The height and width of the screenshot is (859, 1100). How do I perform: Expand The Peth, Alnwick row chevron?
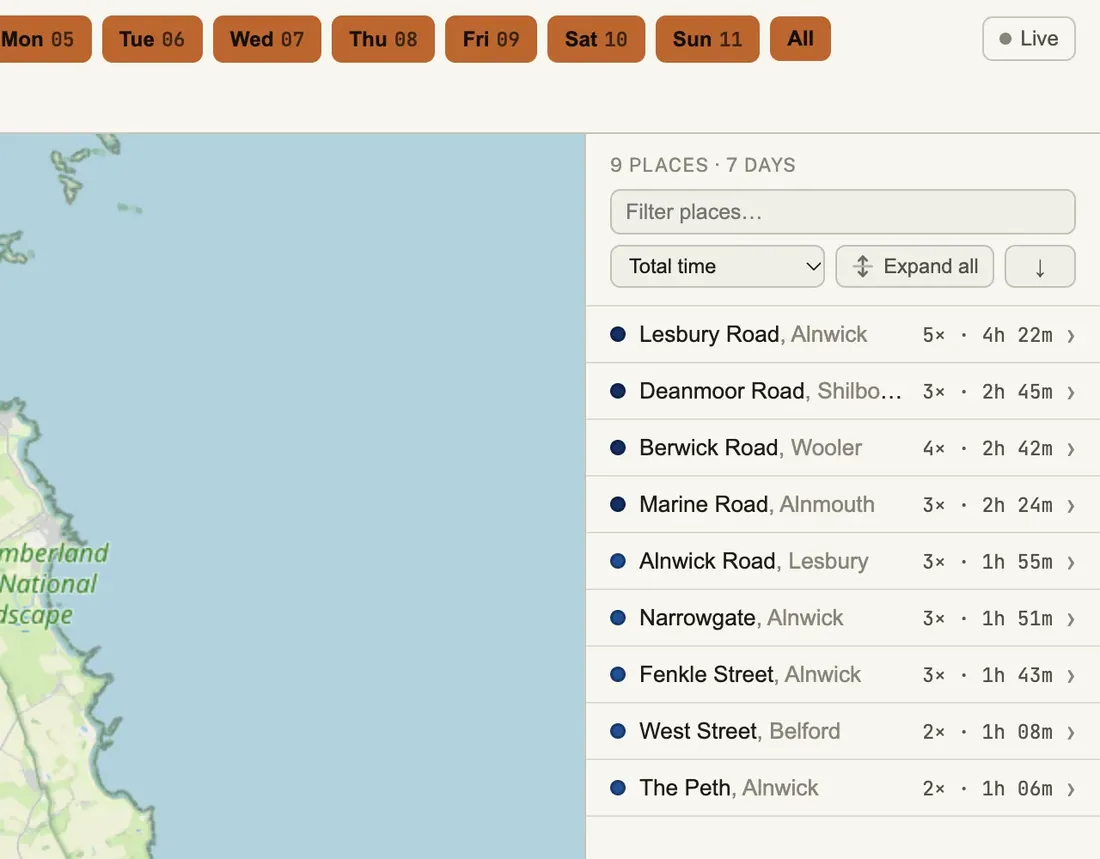[x=1071, y=790]
